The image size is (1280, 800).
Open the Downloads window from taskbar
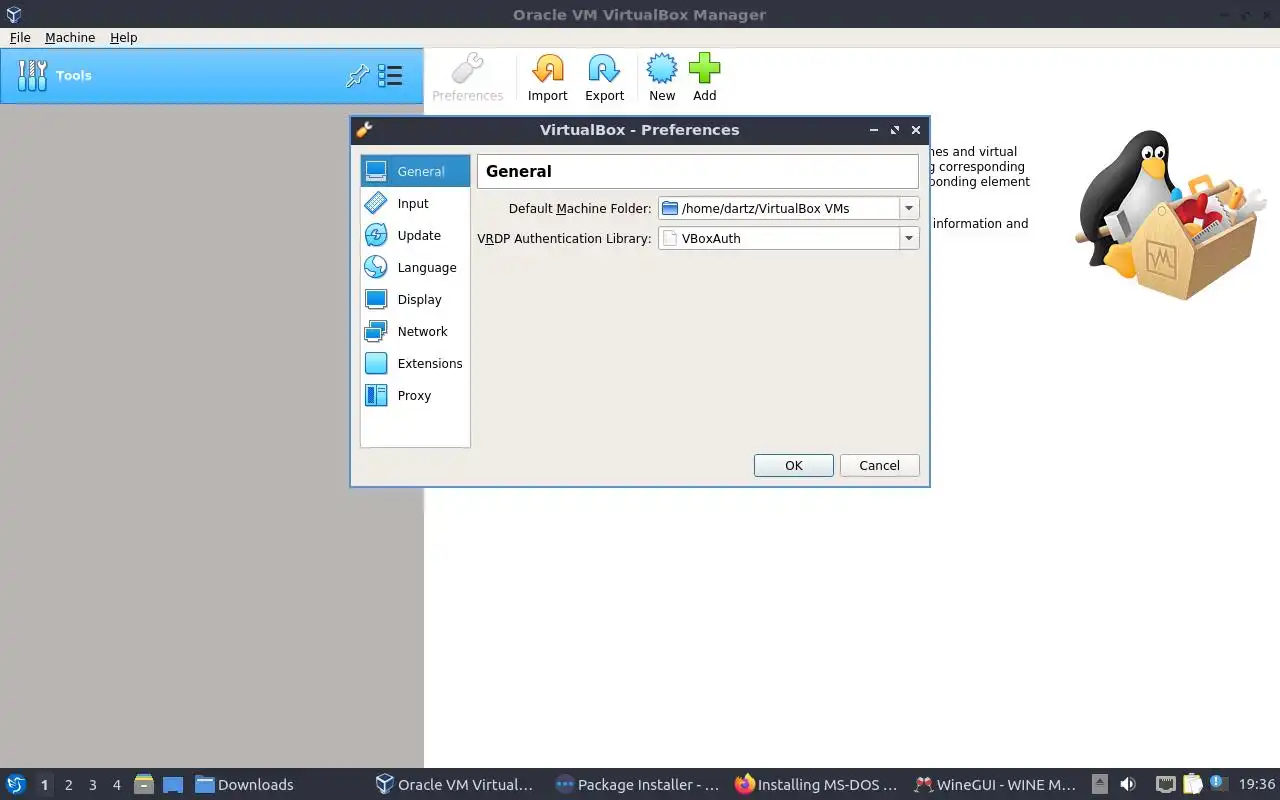point(244,784)
